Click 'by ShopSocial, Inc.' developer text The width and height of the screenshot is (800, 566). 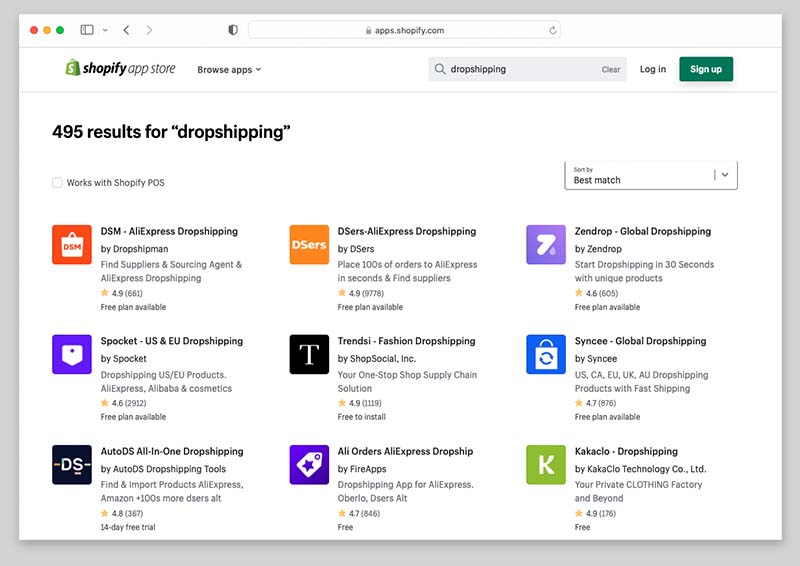click(377, 359)
